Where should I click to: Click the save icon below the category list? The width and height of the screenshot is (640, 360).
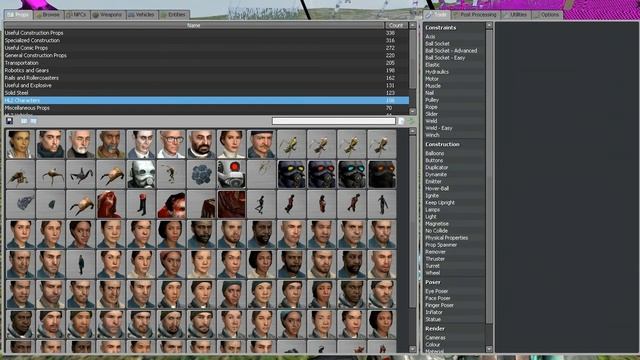tap(9, 121)
